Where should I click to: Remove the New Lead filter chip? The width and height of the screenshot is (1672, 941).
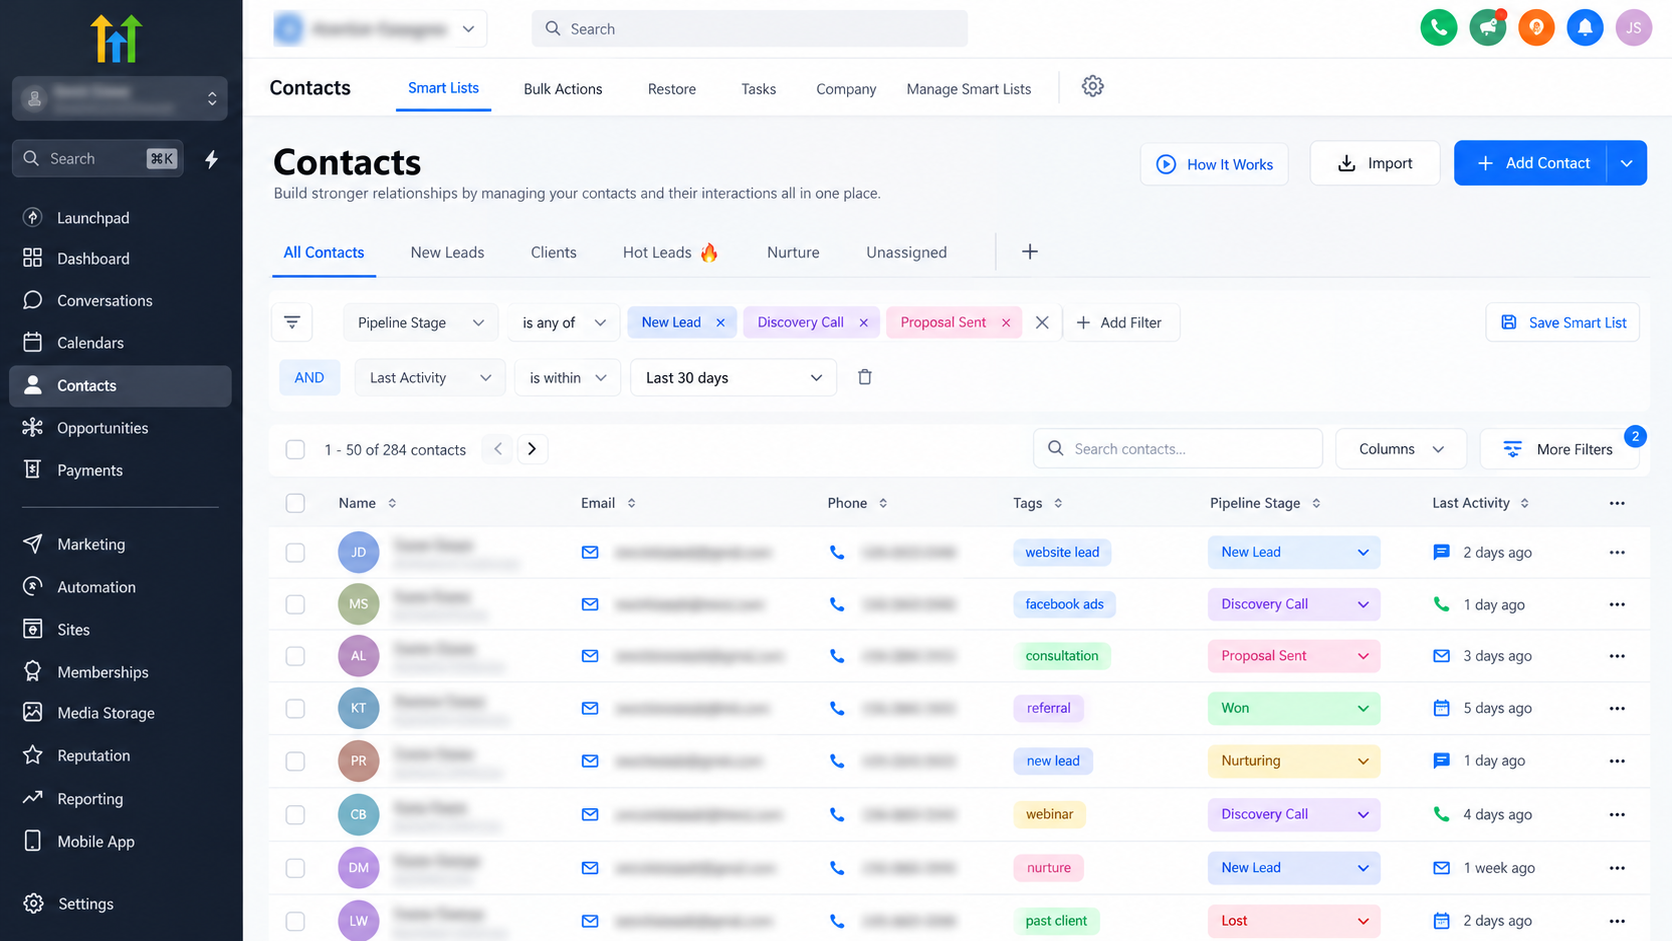pyautogui.click(x=720, y=322)
